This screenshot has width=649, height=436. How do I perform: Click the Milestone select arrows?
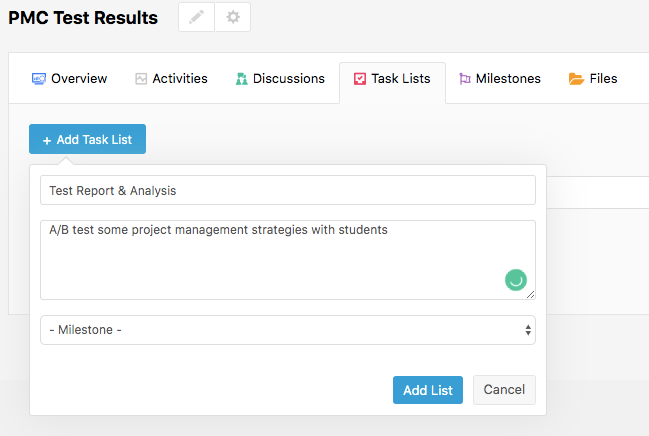click(528, 330)
